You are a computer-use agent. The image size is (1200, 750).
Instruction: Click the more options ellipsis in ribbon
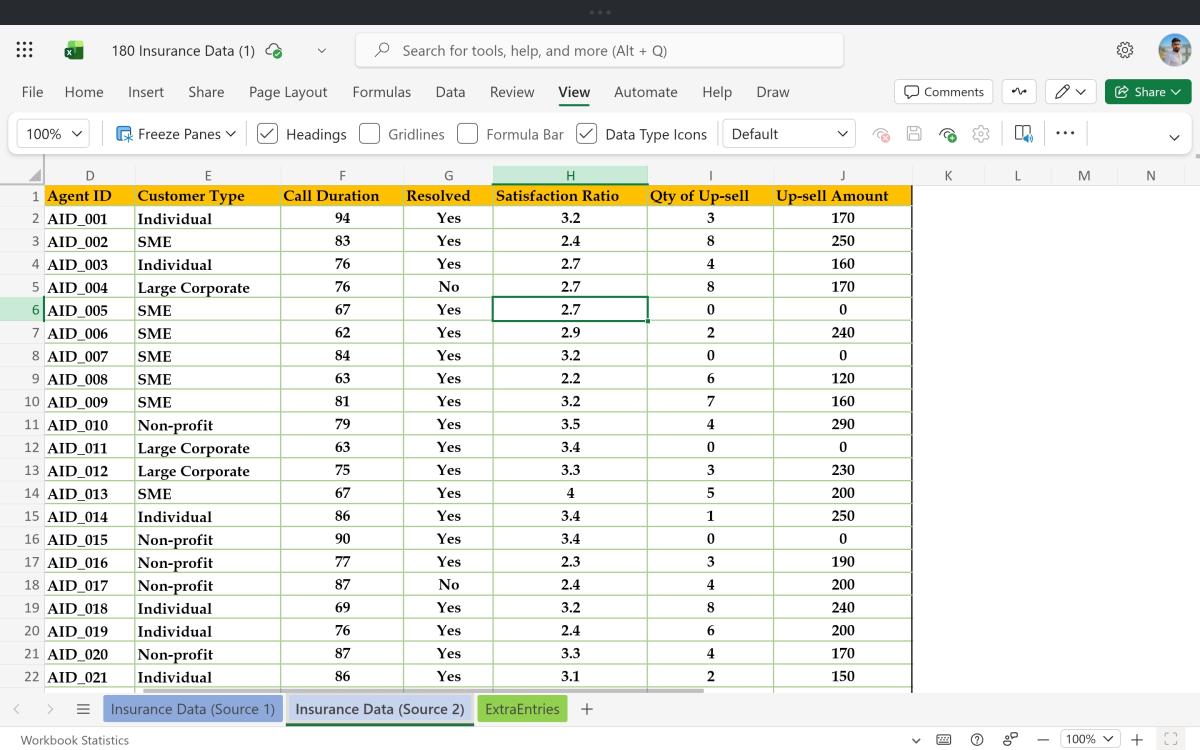click(1065, 134)
